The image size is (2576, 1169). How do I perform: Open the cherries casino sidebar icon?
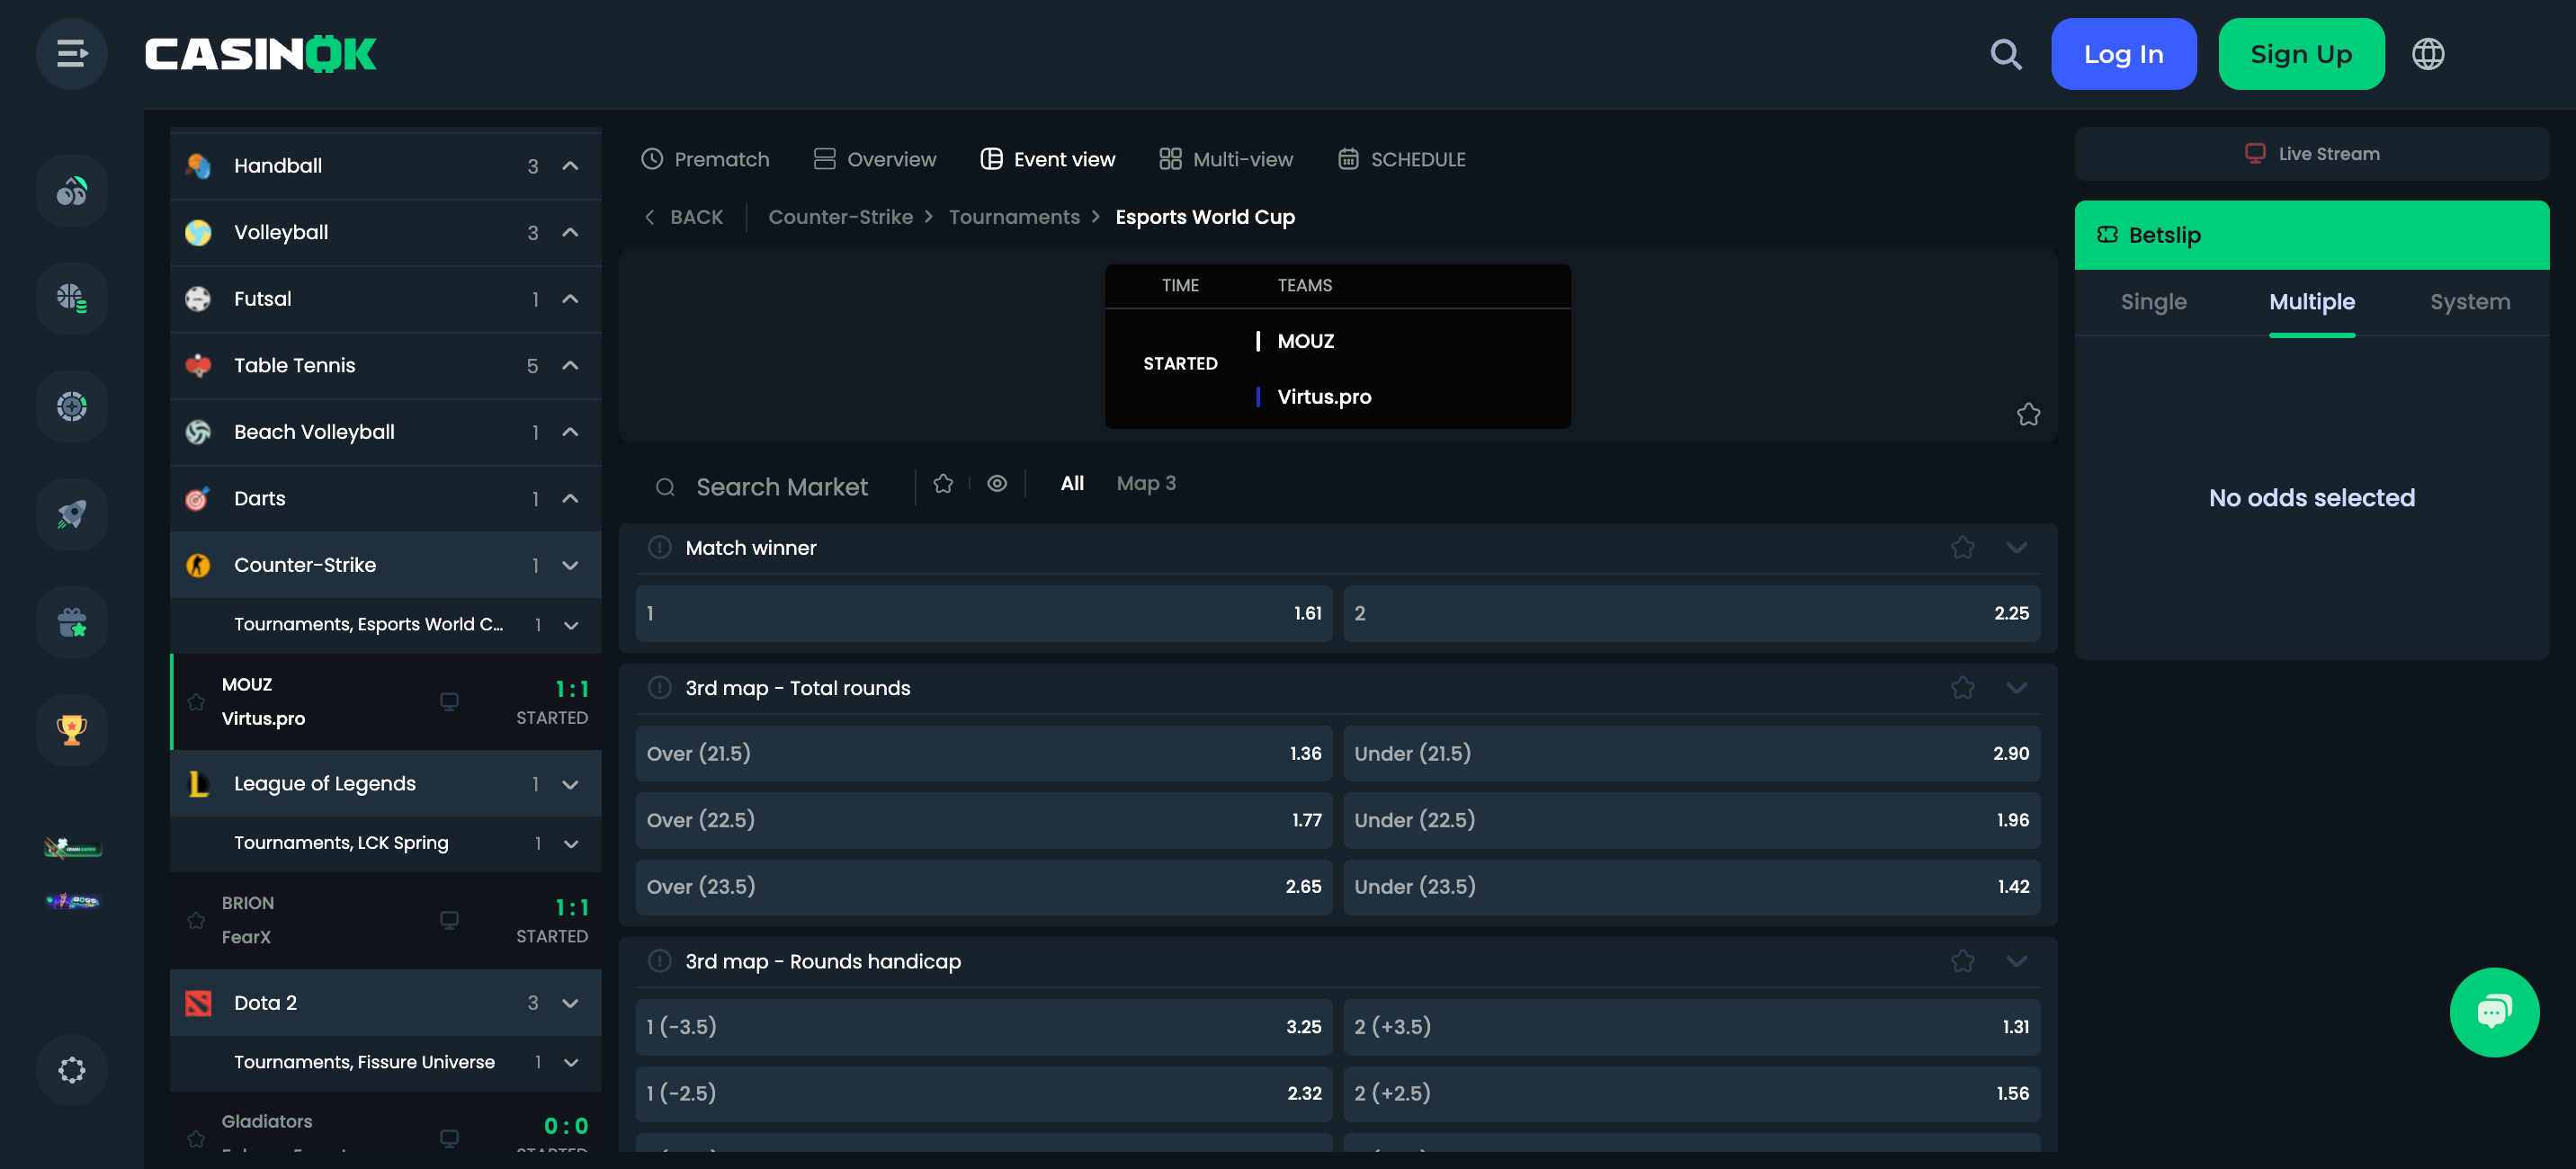pyautogui.click(x=71, y=190)
